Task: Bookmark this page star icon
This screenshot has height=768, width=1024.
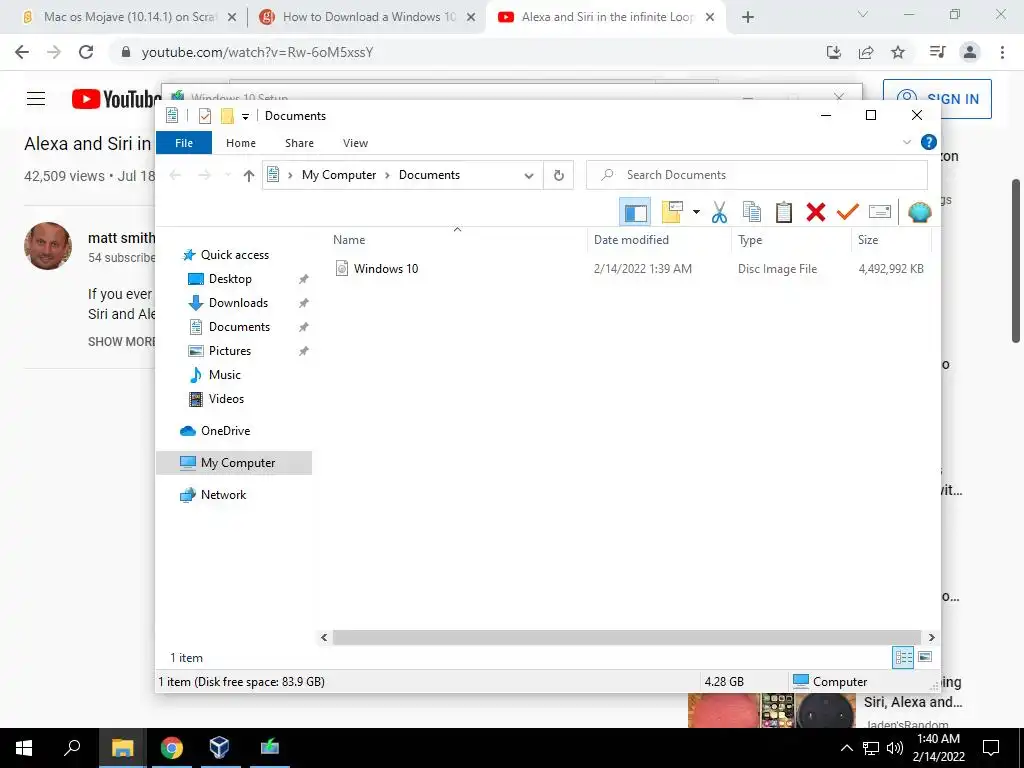Action: tap(898, 52)
